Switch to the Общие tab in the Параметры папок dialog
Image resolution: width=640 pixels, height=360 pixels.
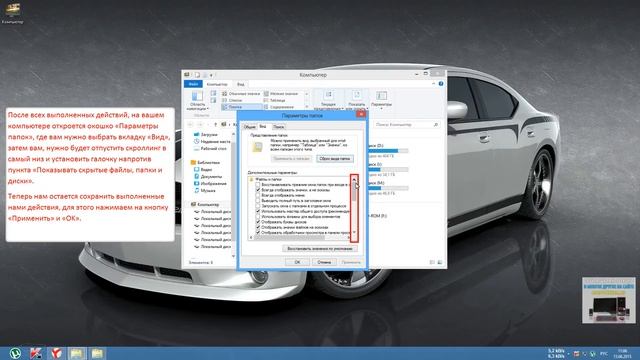coord(249,127)
